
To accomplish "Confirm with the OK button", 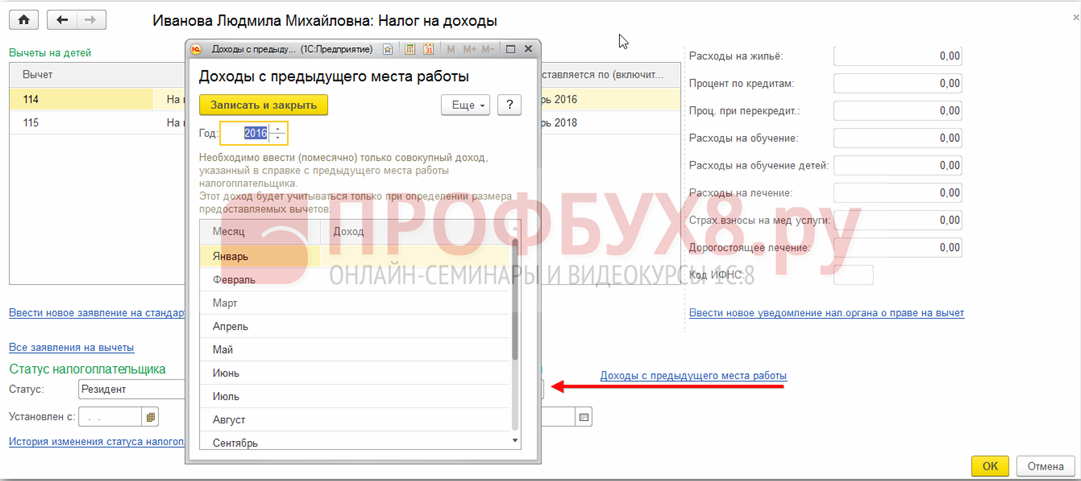I will 990,466.
